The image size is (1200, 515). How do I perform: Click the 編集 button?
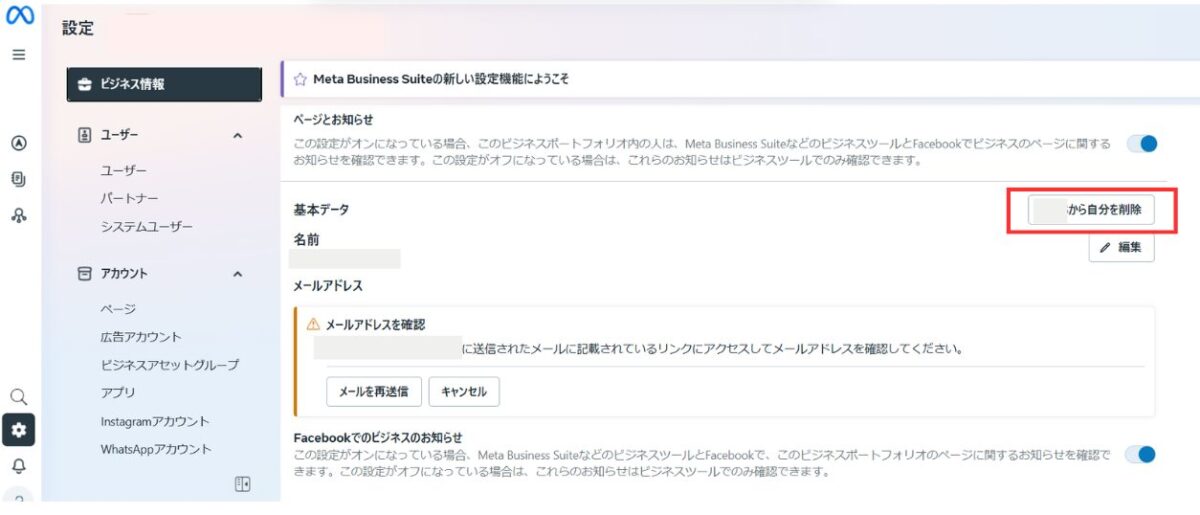pos(1121,247)
